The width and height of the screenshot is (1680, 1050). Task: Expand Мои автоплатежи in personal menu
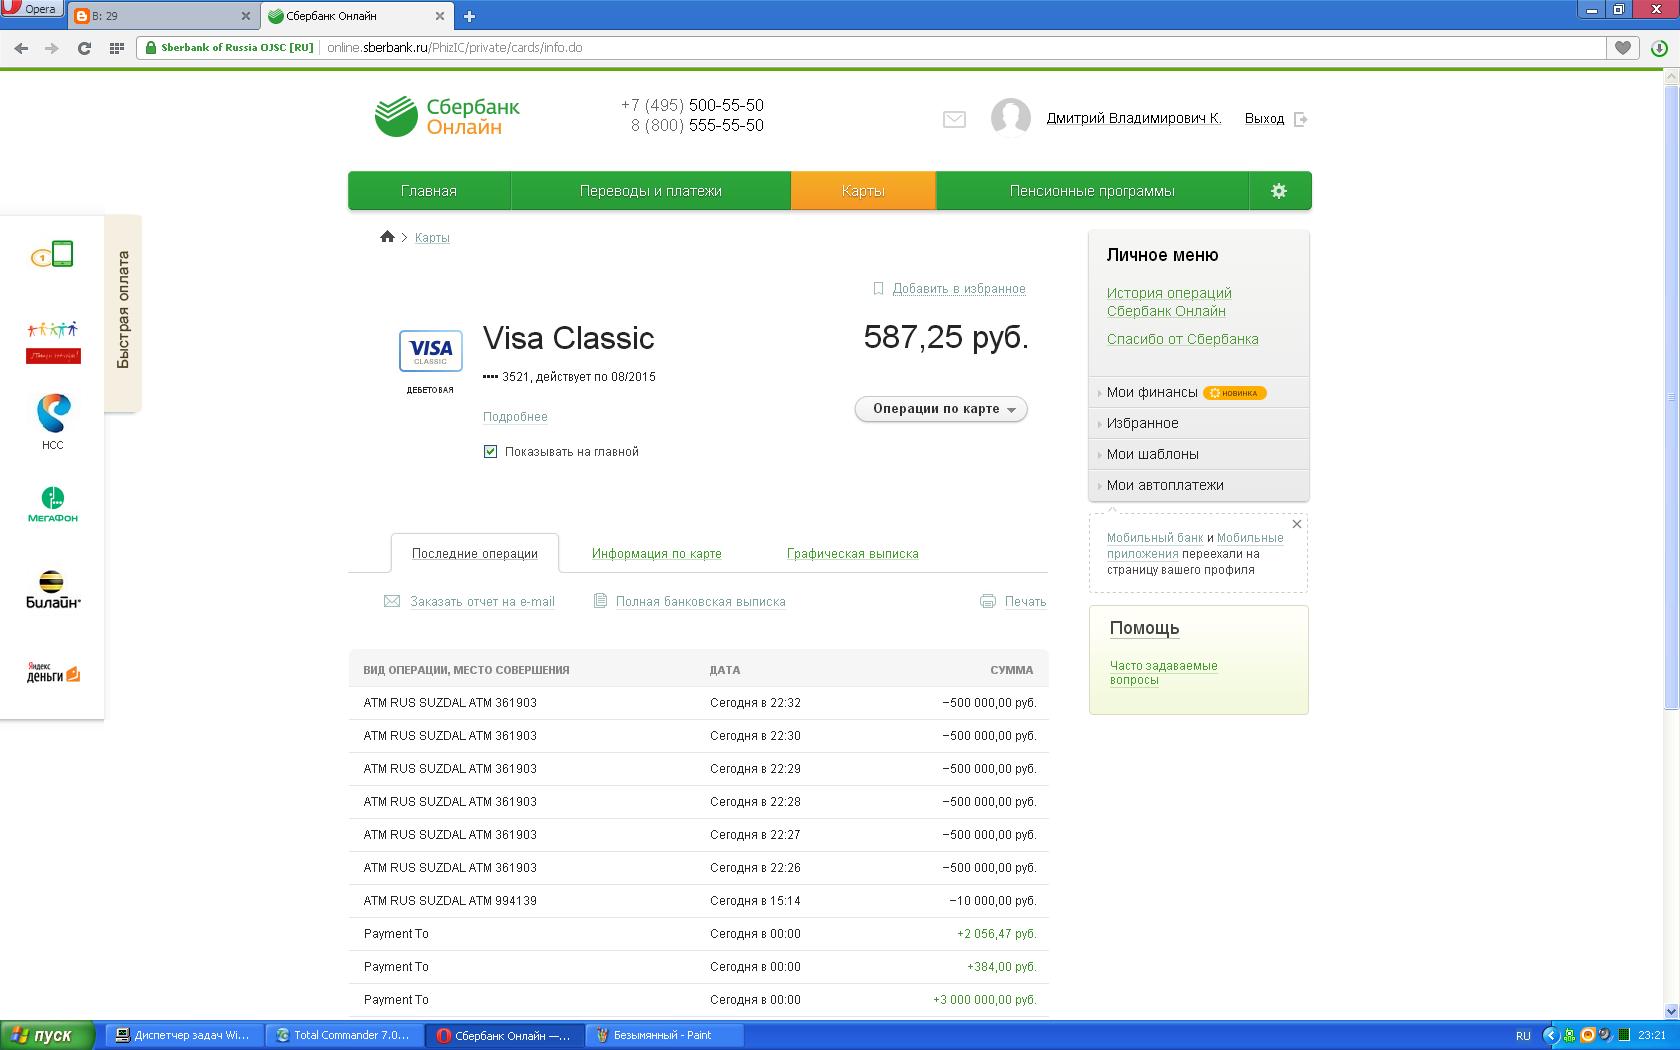coord(1165,485)
